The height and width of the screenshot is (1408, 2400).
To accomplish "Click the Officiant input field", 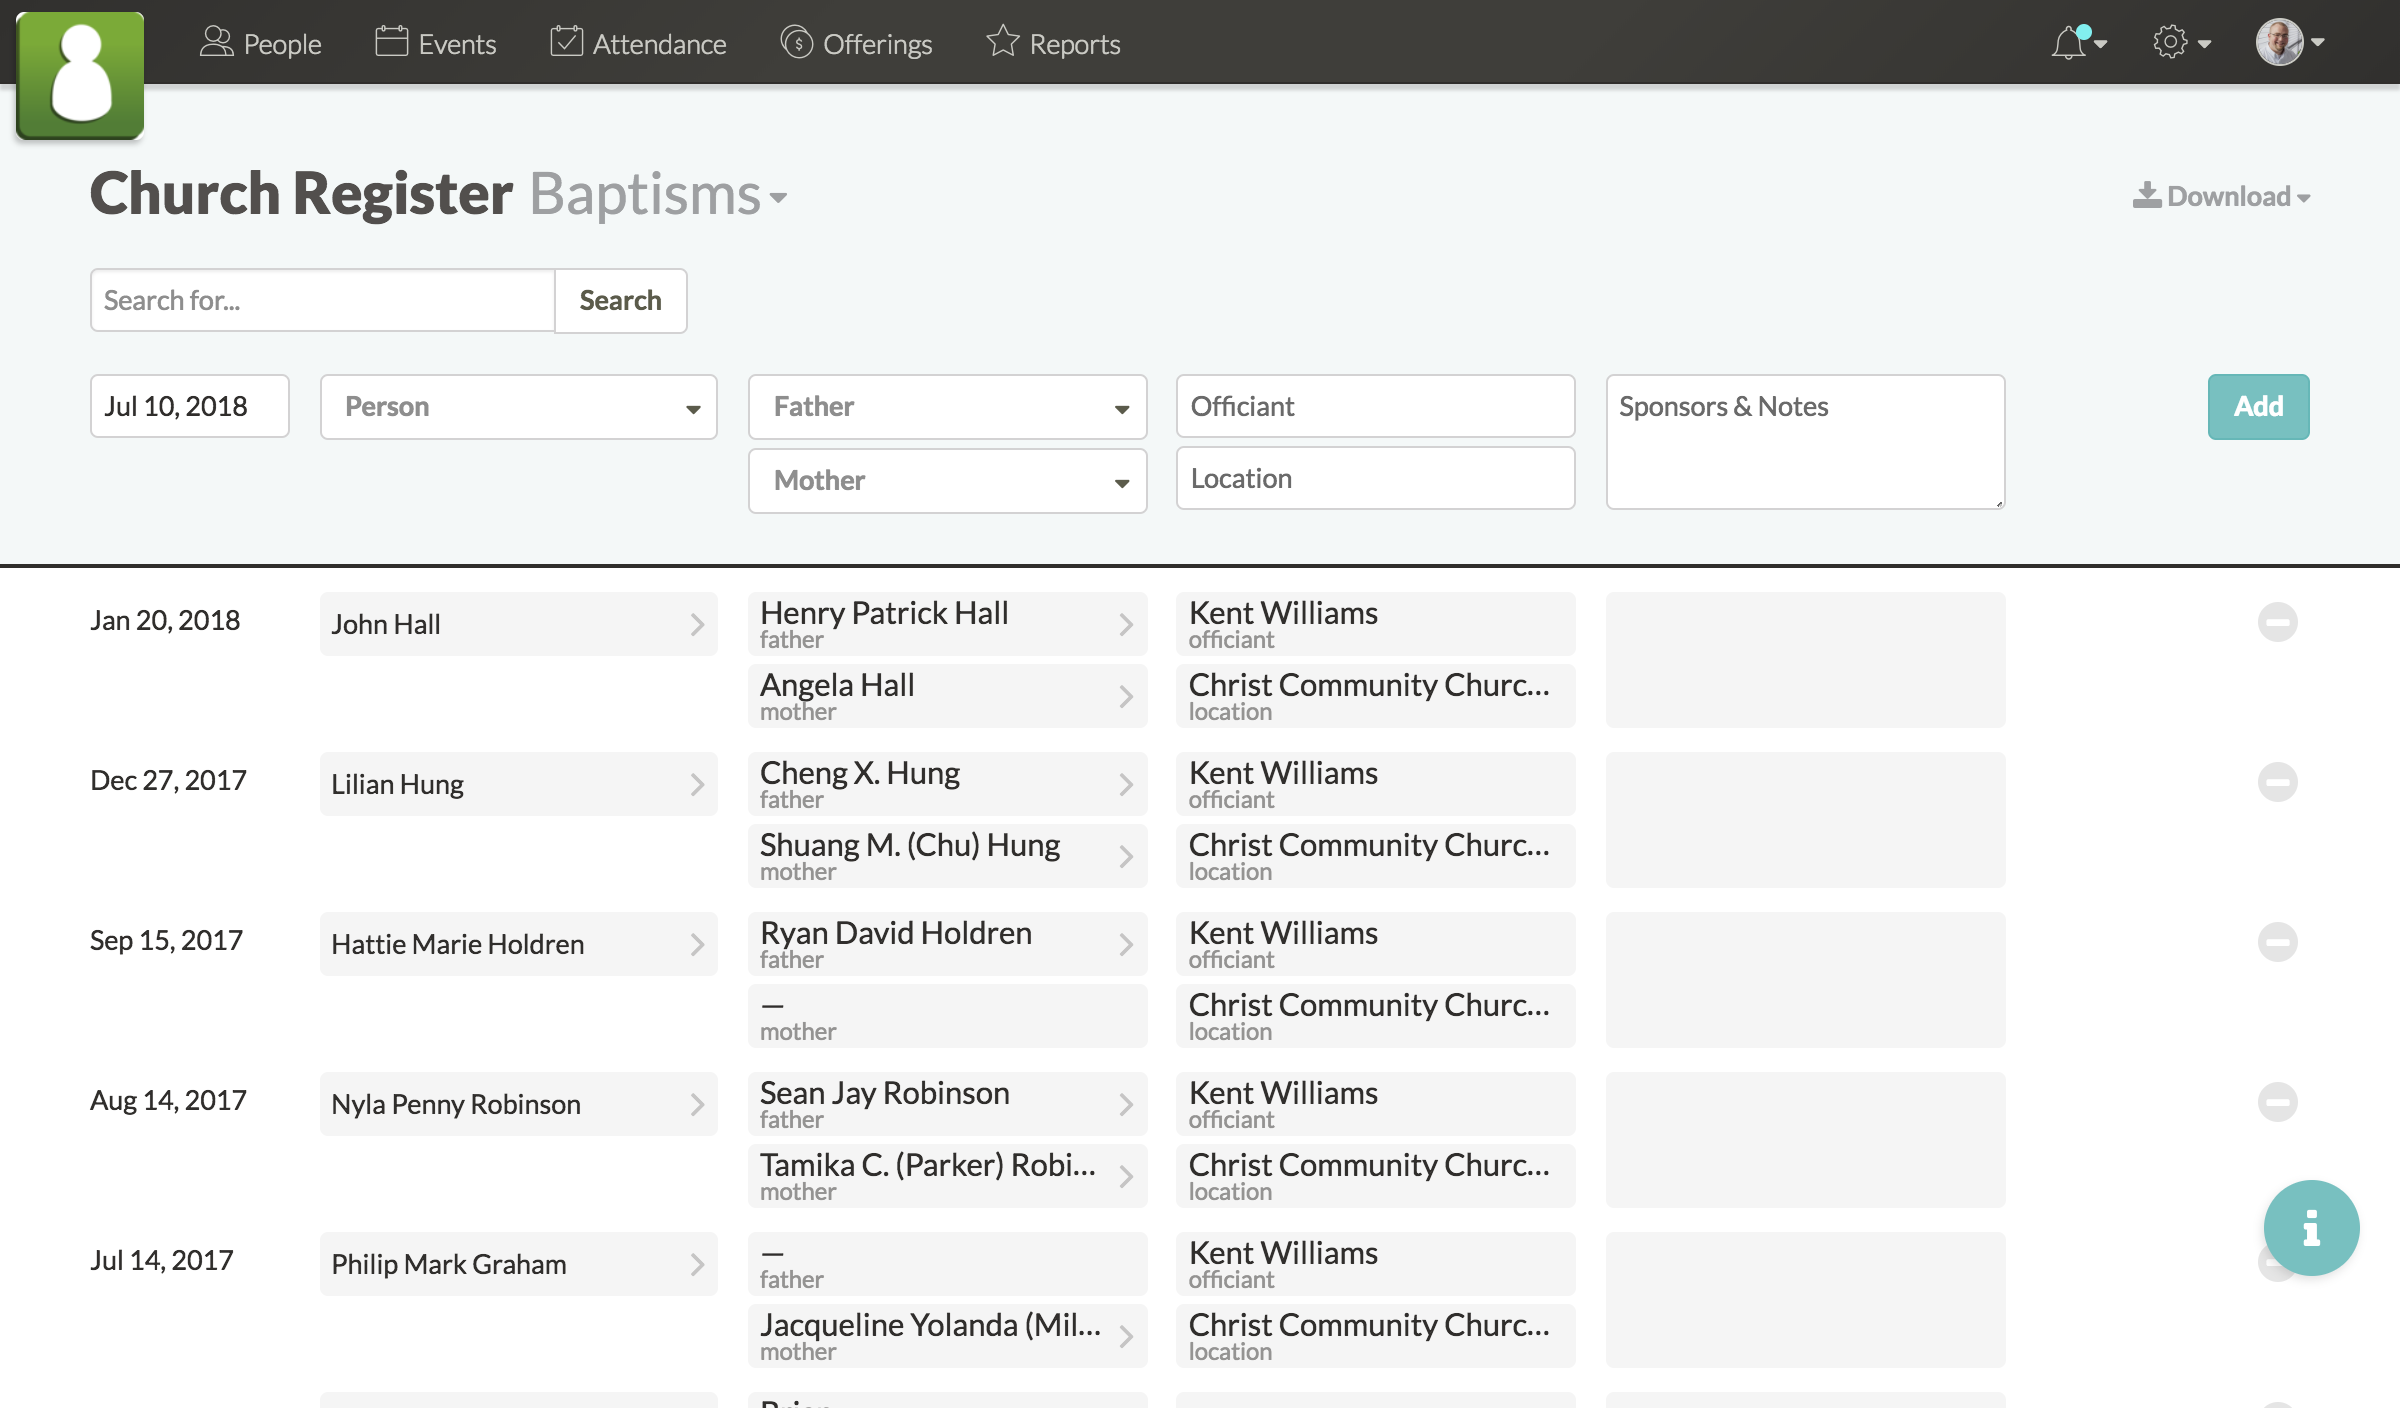I will point(1375,406).
